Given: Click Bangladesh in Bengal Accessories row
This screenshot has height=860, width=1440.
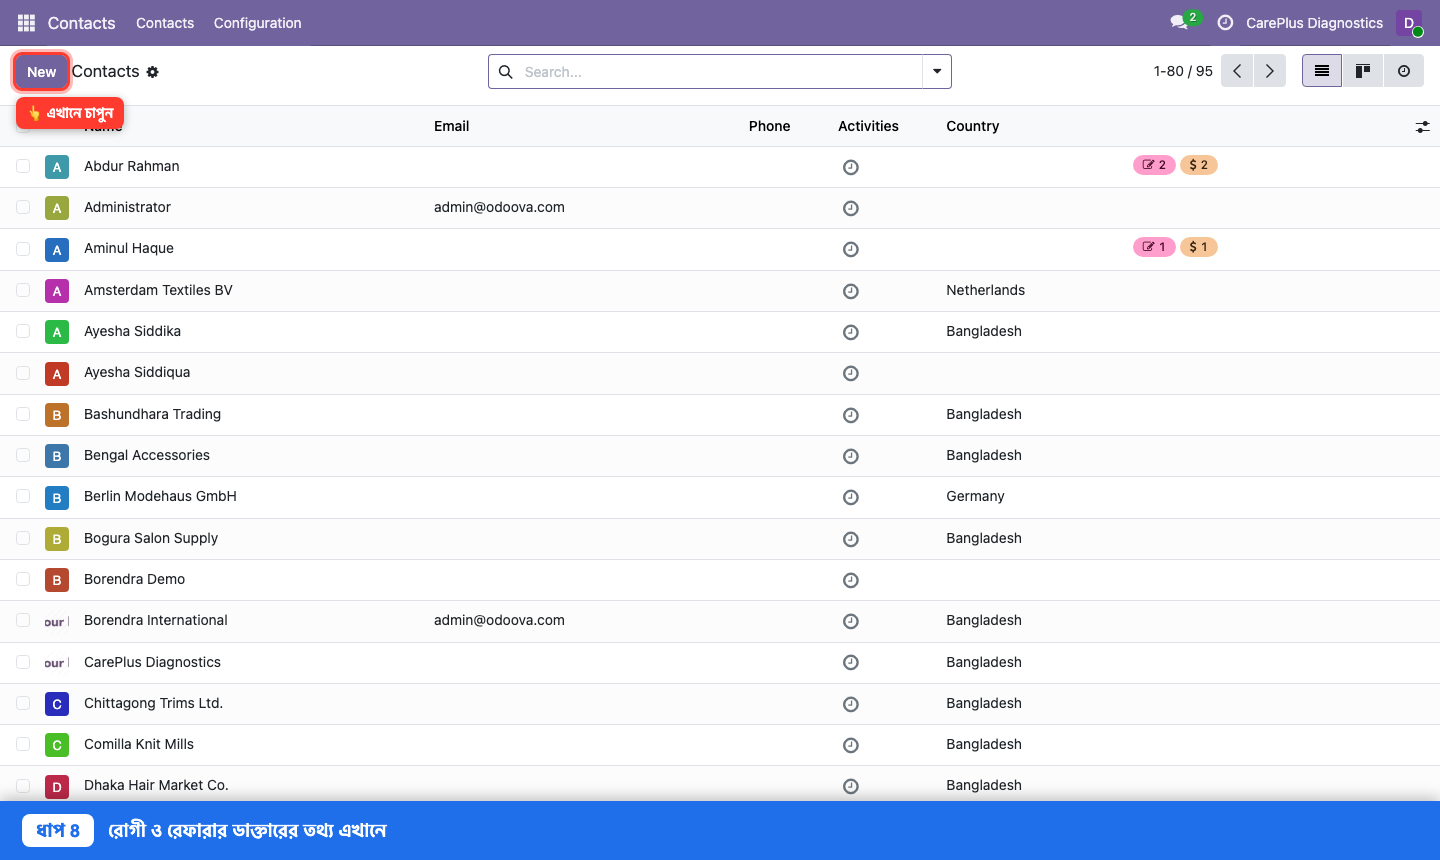Looking at the screenshot, I should tap(984, 455).
